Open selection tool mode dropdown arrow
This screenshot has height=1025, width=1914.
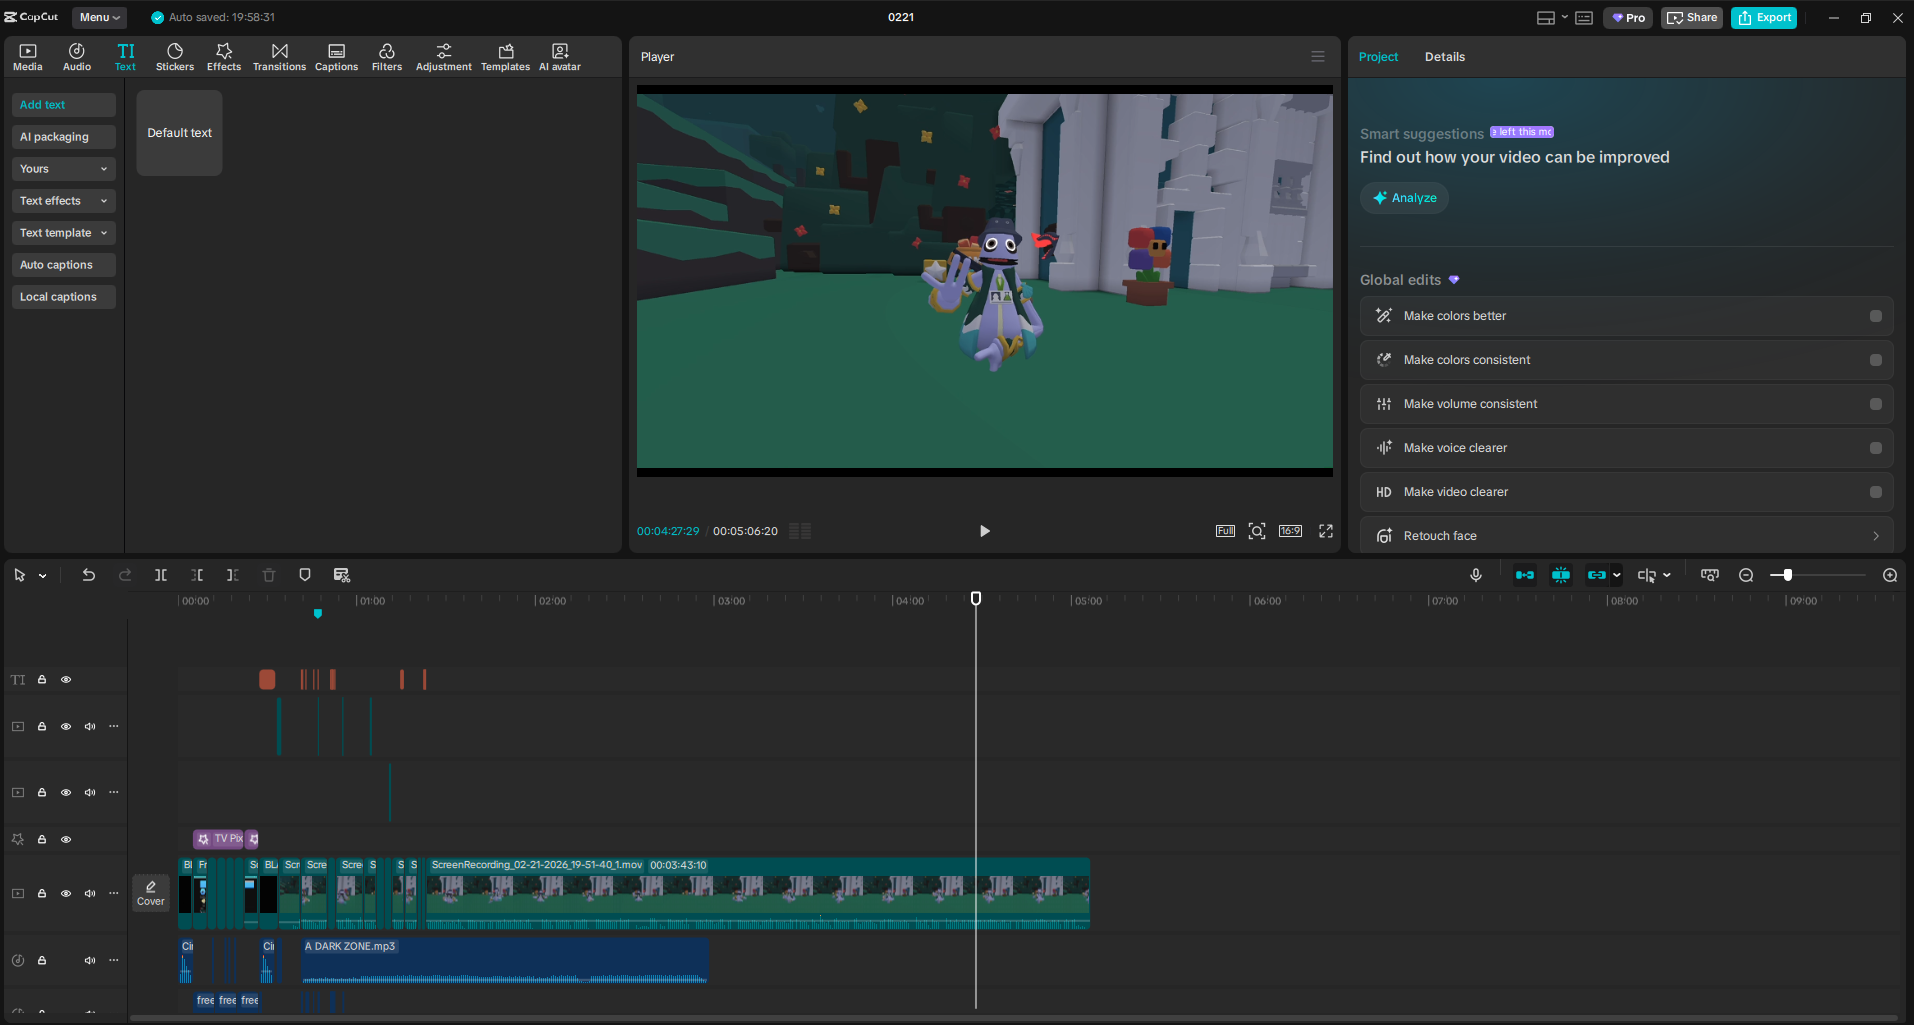(x=43, y=576)
